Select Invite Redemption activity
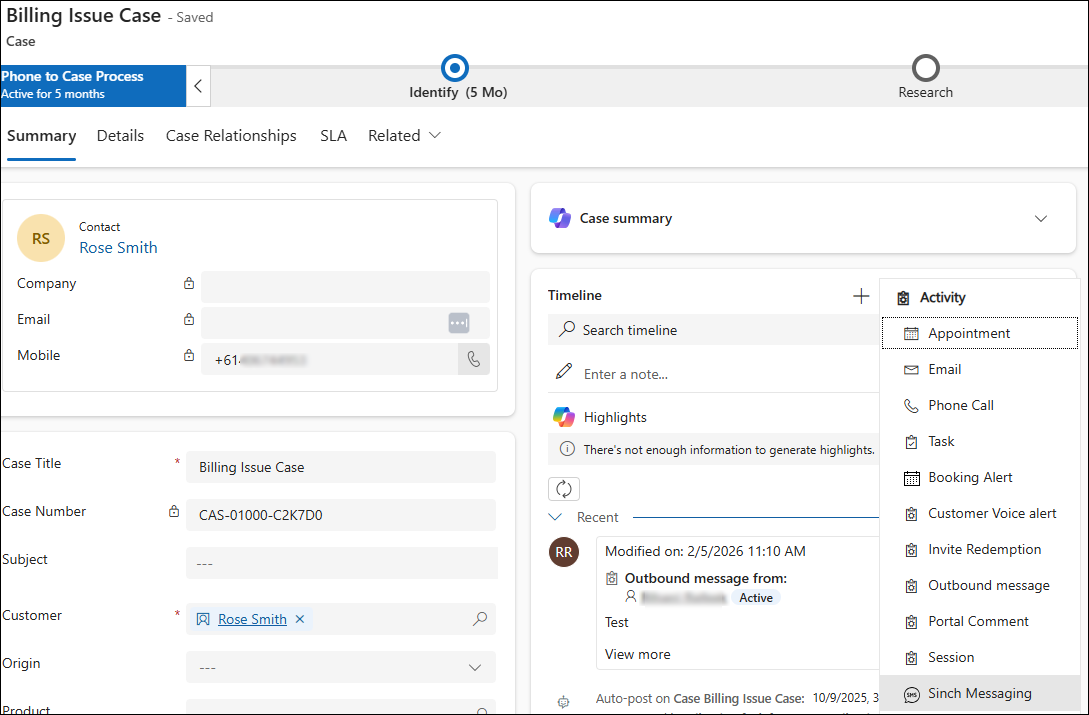 tap(979, 549)
